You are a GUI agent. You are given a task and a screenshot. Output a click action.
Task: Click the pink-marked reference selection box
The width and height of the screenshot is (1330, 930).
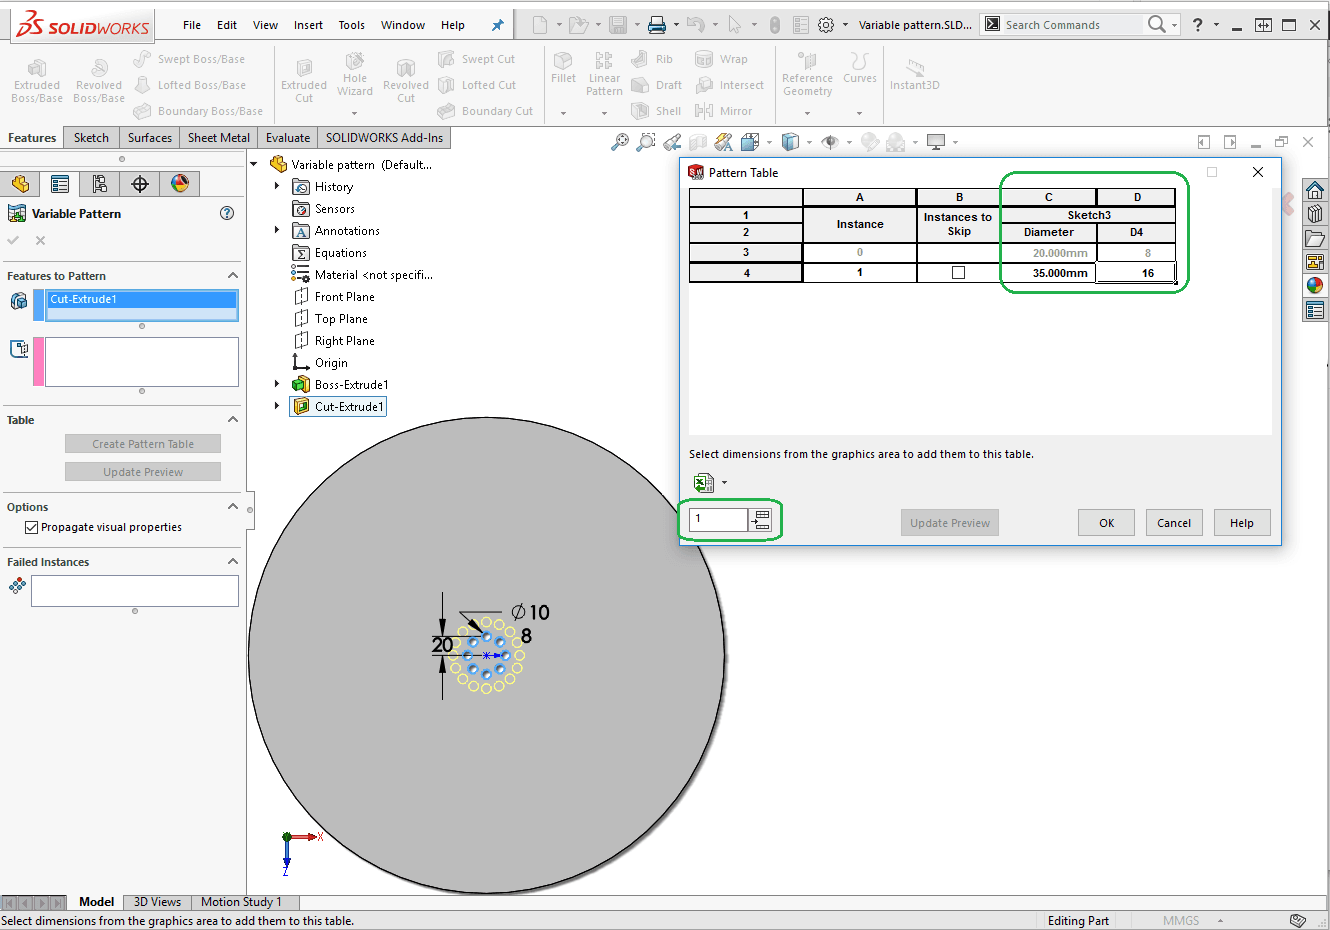point(141,361)
